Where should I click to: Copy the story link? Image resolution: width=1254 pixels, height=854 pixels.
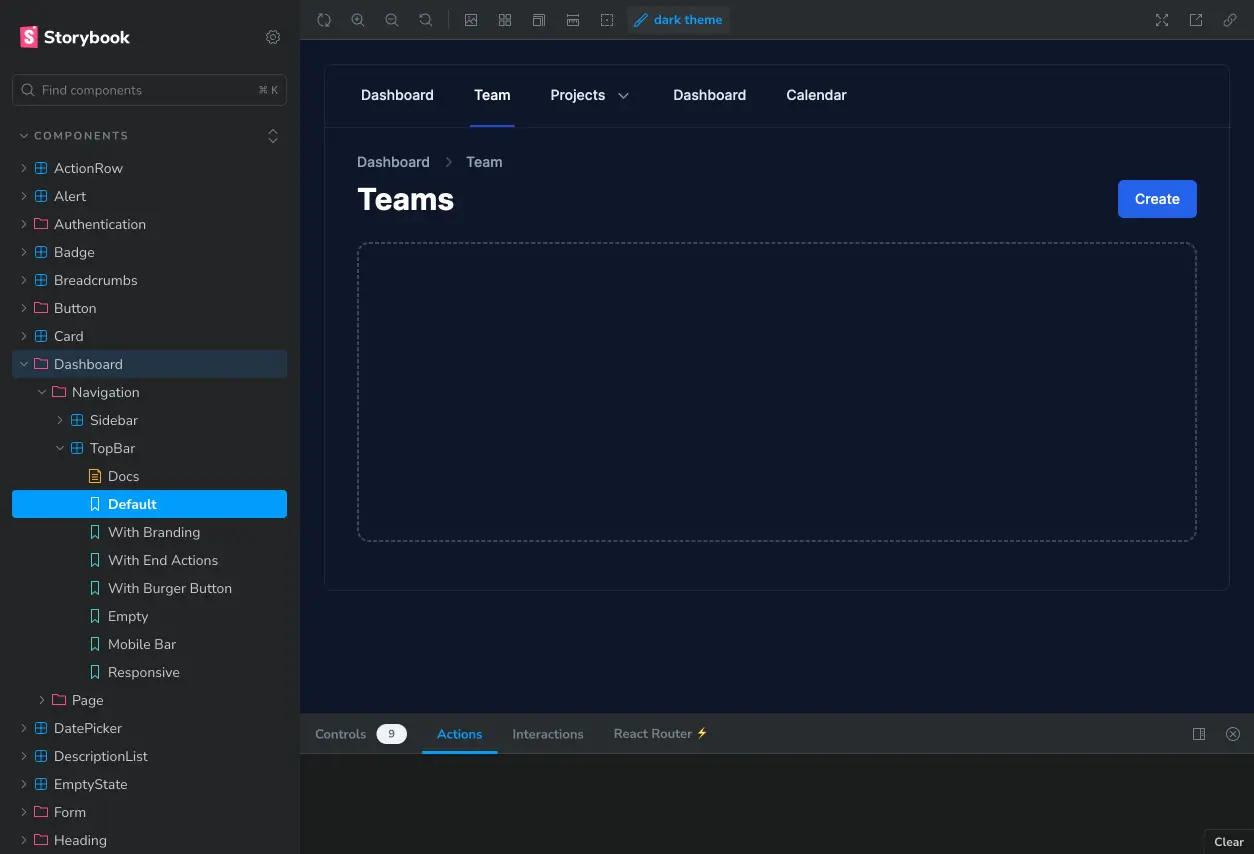pyautogui.click(x=1230, y=19)
